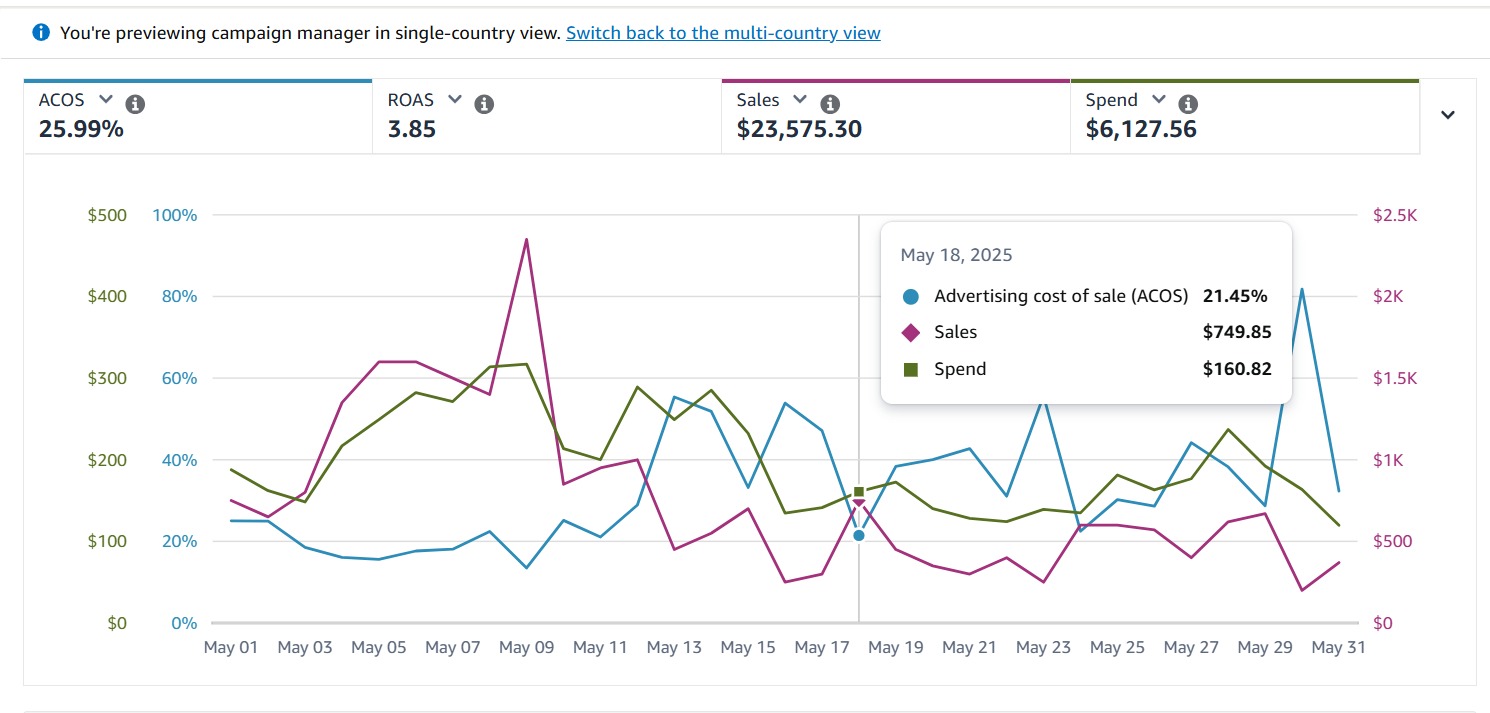
Task: Open the ROAS info icon
Action: coord(484,104)
